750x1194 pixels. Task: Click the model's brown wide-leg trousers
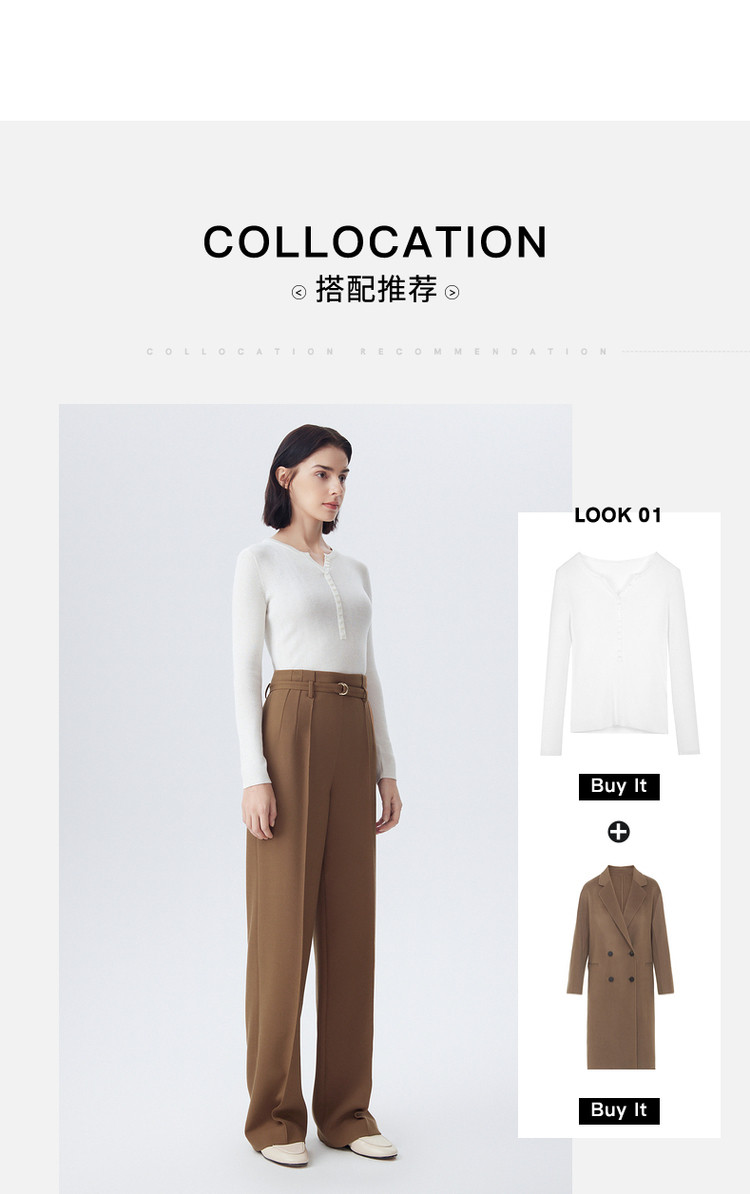(x=314, y=906)
